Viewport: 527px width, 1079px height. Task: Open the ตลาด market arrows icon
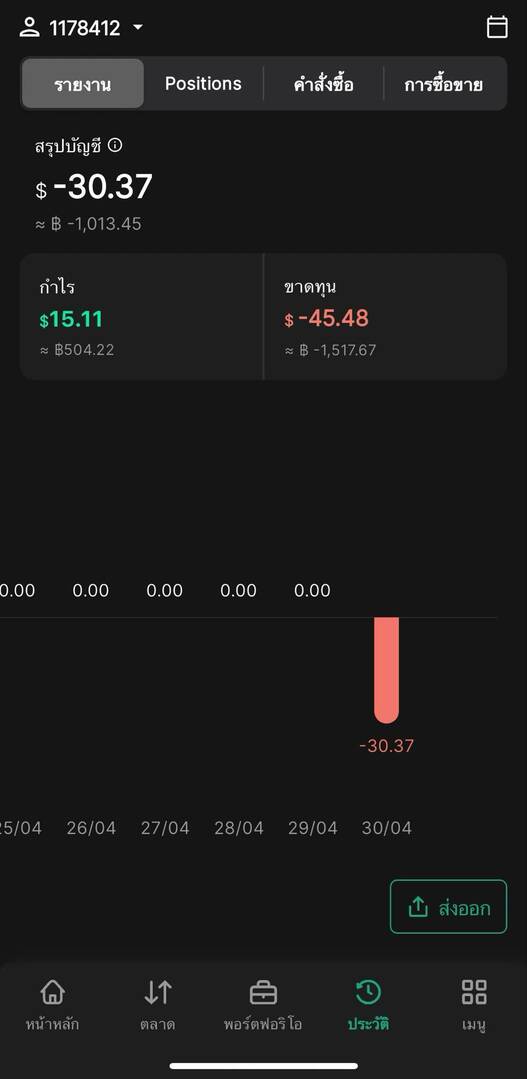pos(158,992)
